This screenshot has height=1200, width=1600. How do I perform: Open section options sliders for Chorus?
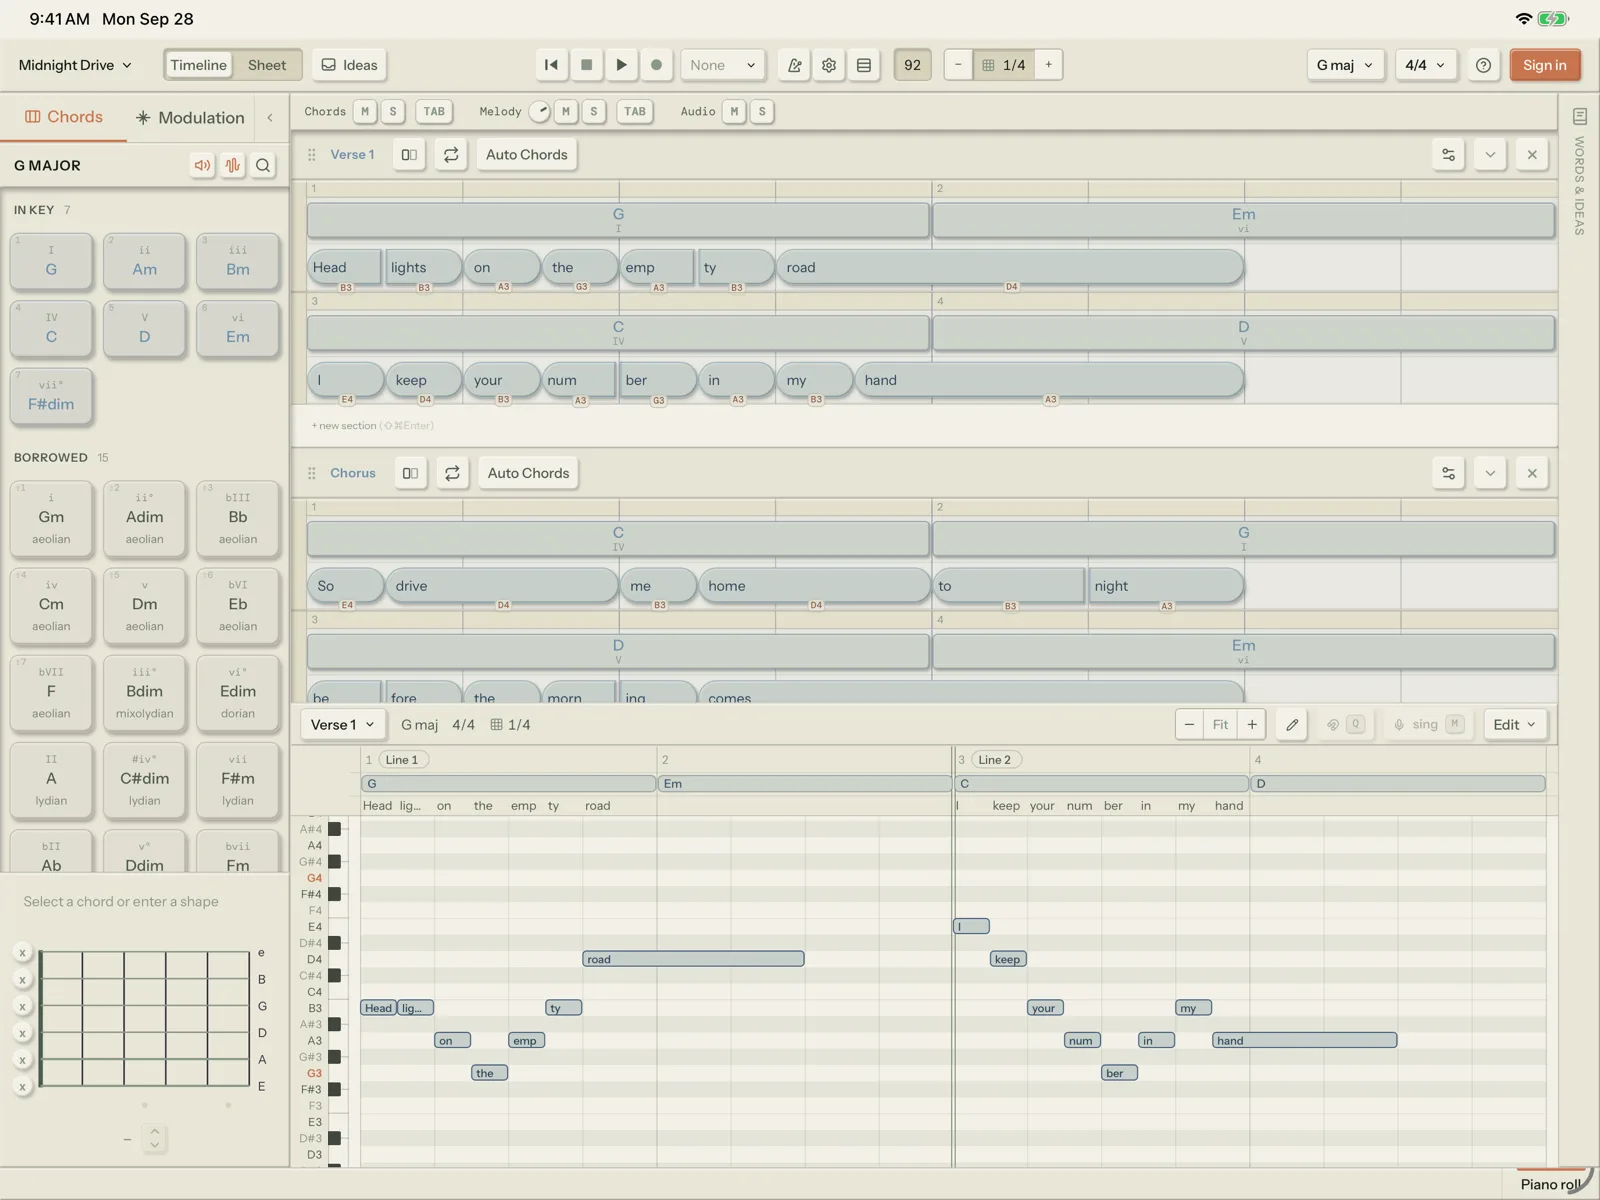1449,473
